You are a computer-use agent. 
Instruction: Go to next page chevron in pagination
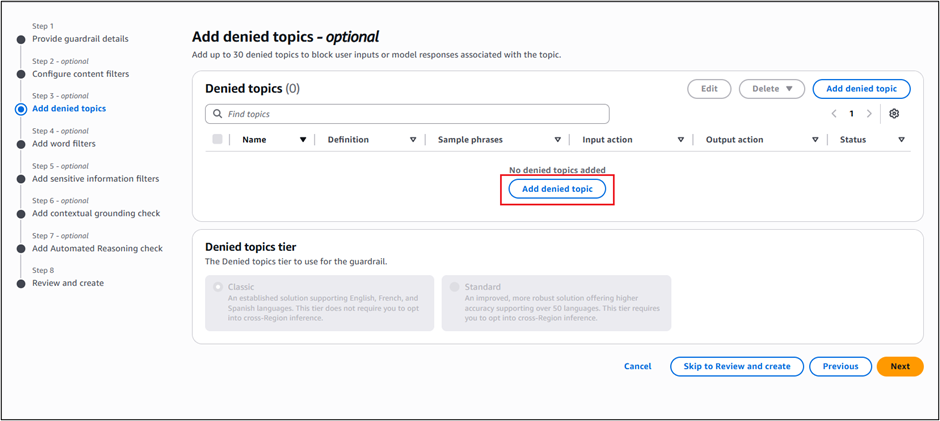pyautogui.click(x=869, y=114)
